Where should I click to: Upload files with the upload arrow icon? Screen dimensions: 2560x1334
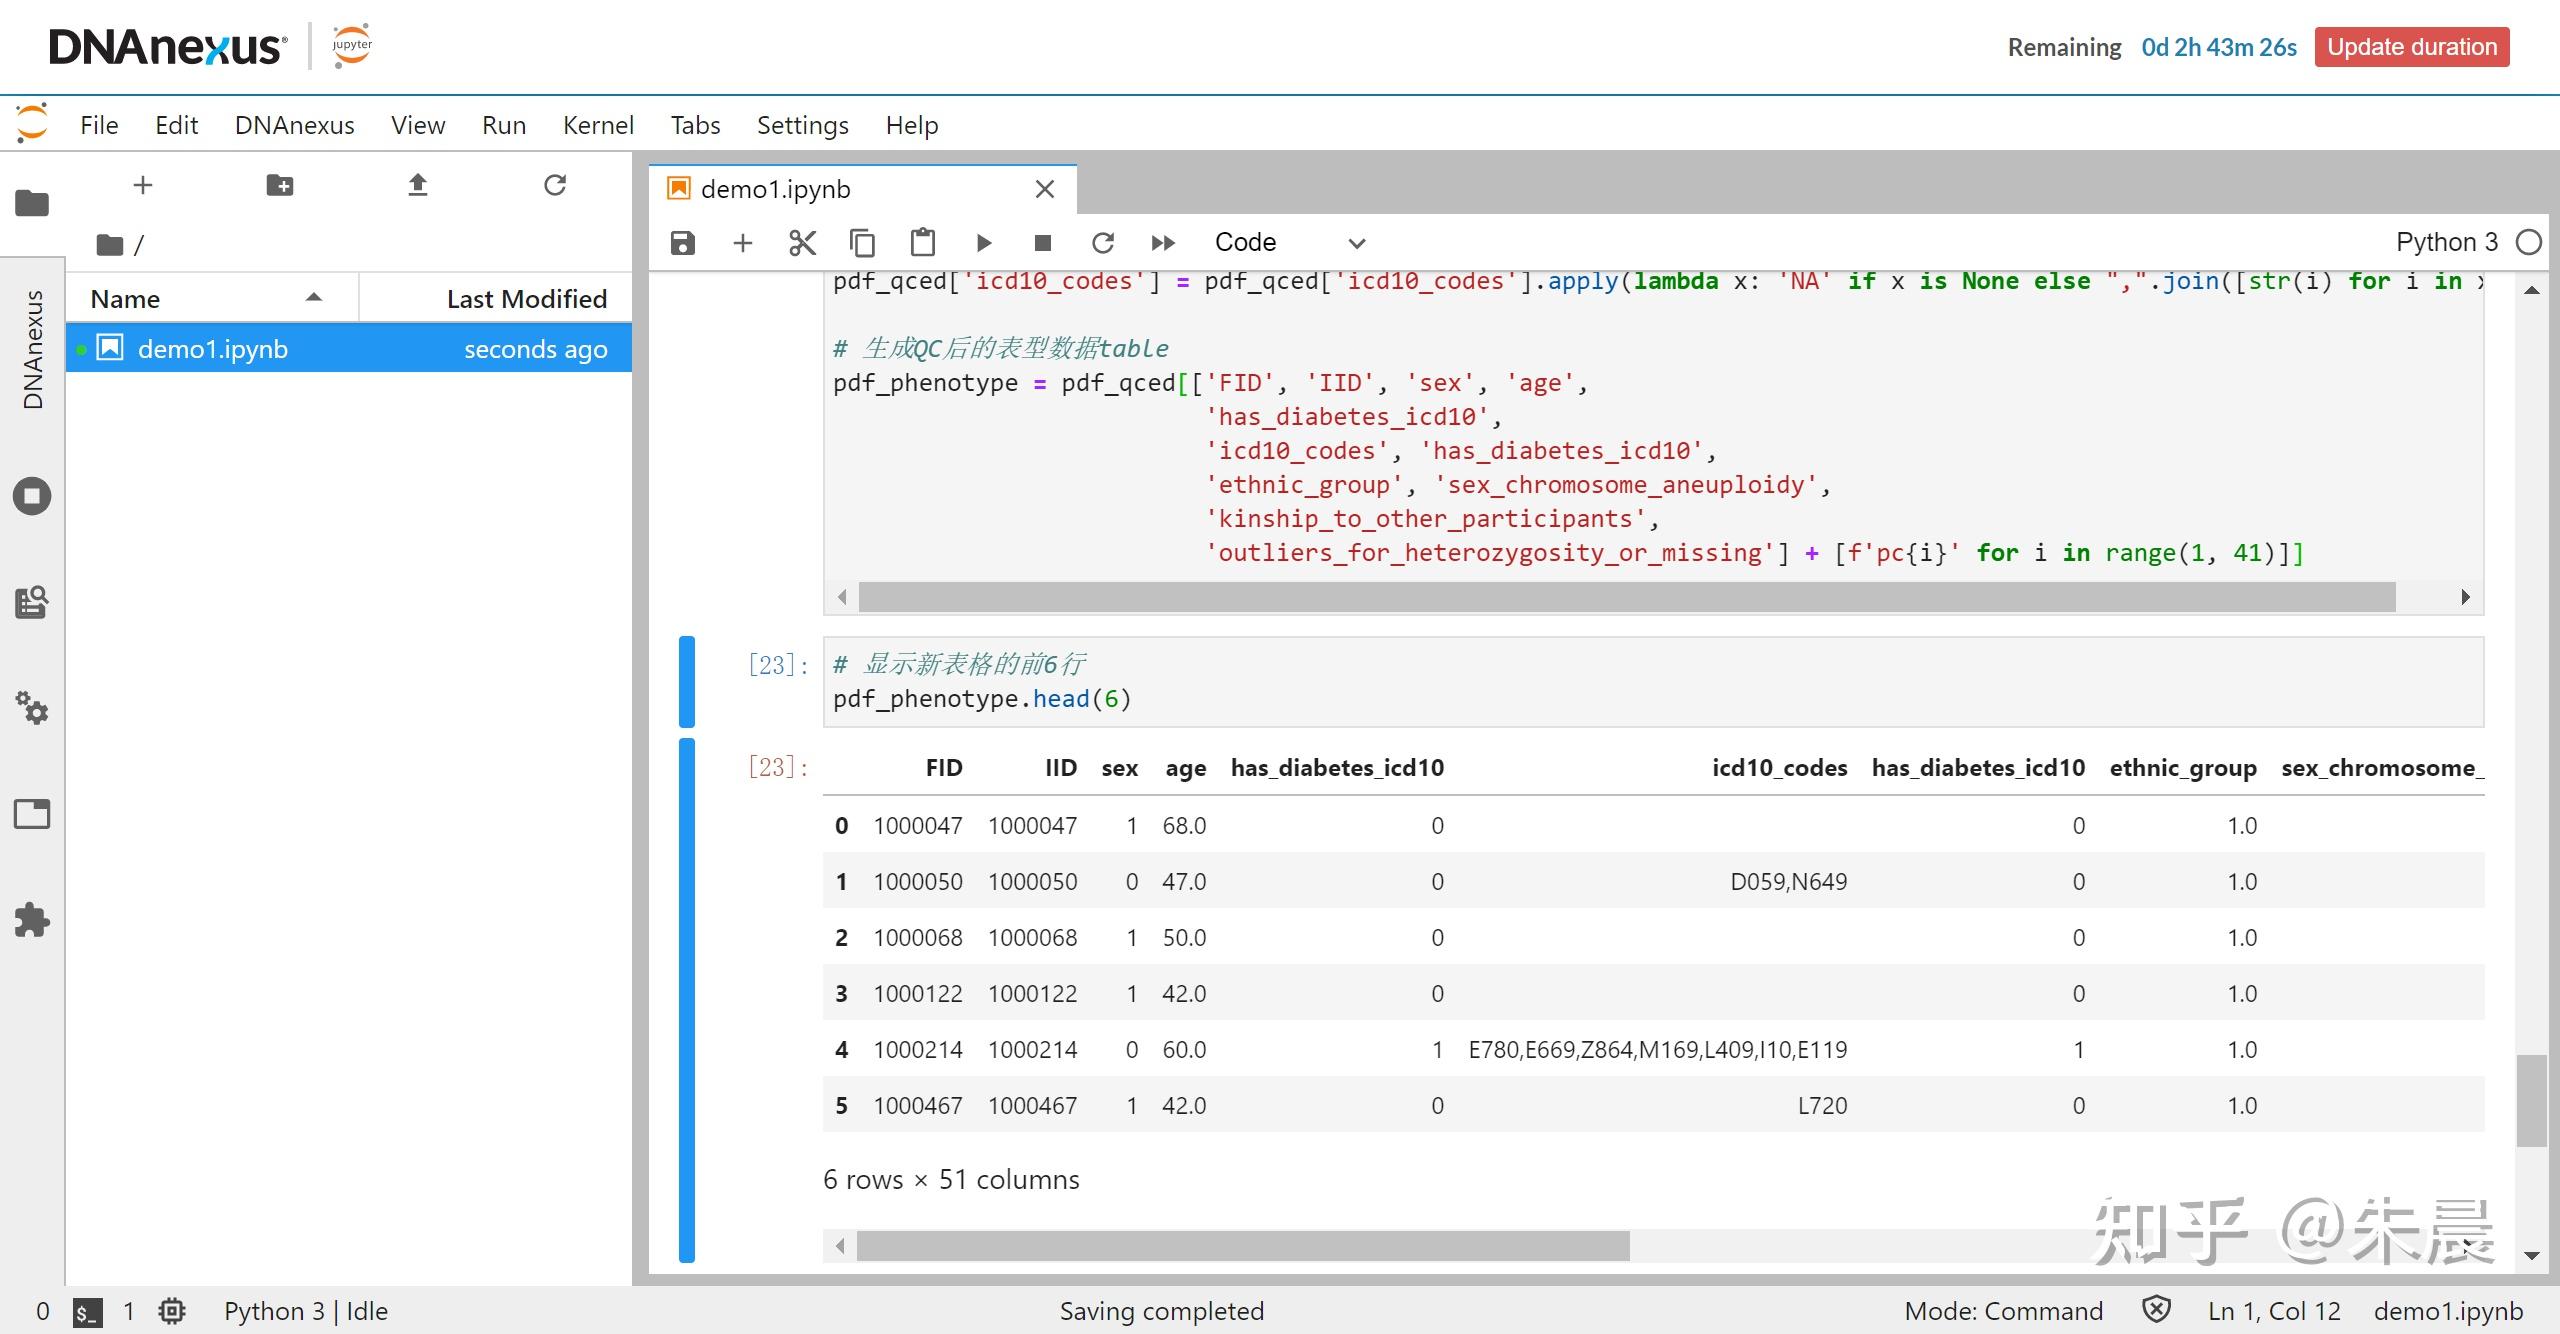[418, 185]
